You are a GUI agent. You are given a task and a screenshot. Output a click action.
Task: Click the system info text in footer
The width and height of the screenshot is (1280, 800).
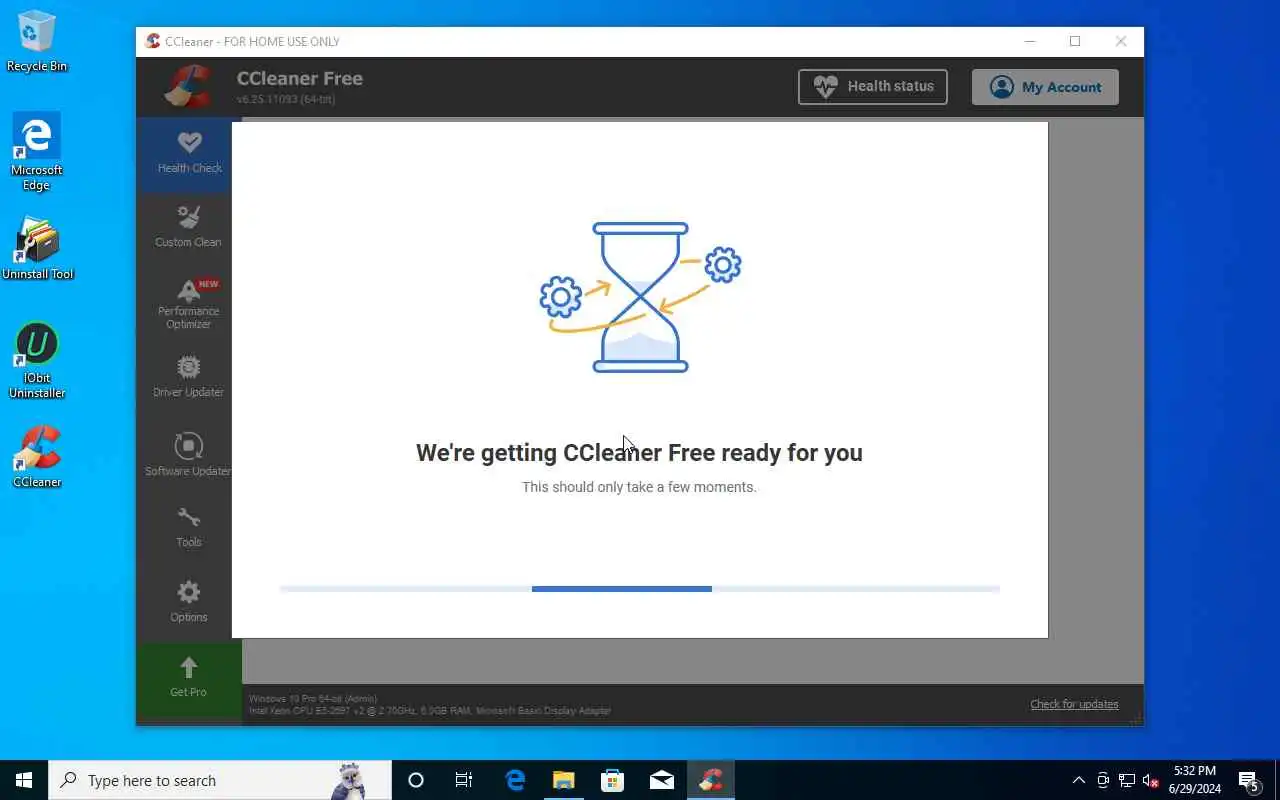coord(429,705)
